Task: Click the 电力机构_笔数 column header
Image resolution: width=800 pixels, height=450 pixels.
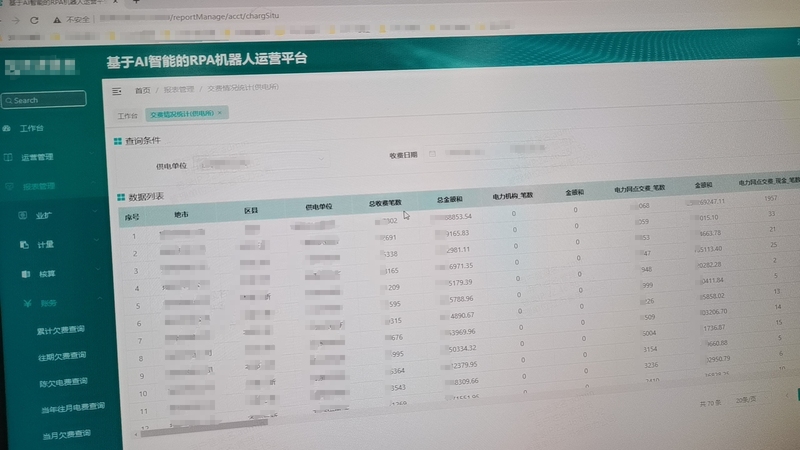Action: click(513, 196)
